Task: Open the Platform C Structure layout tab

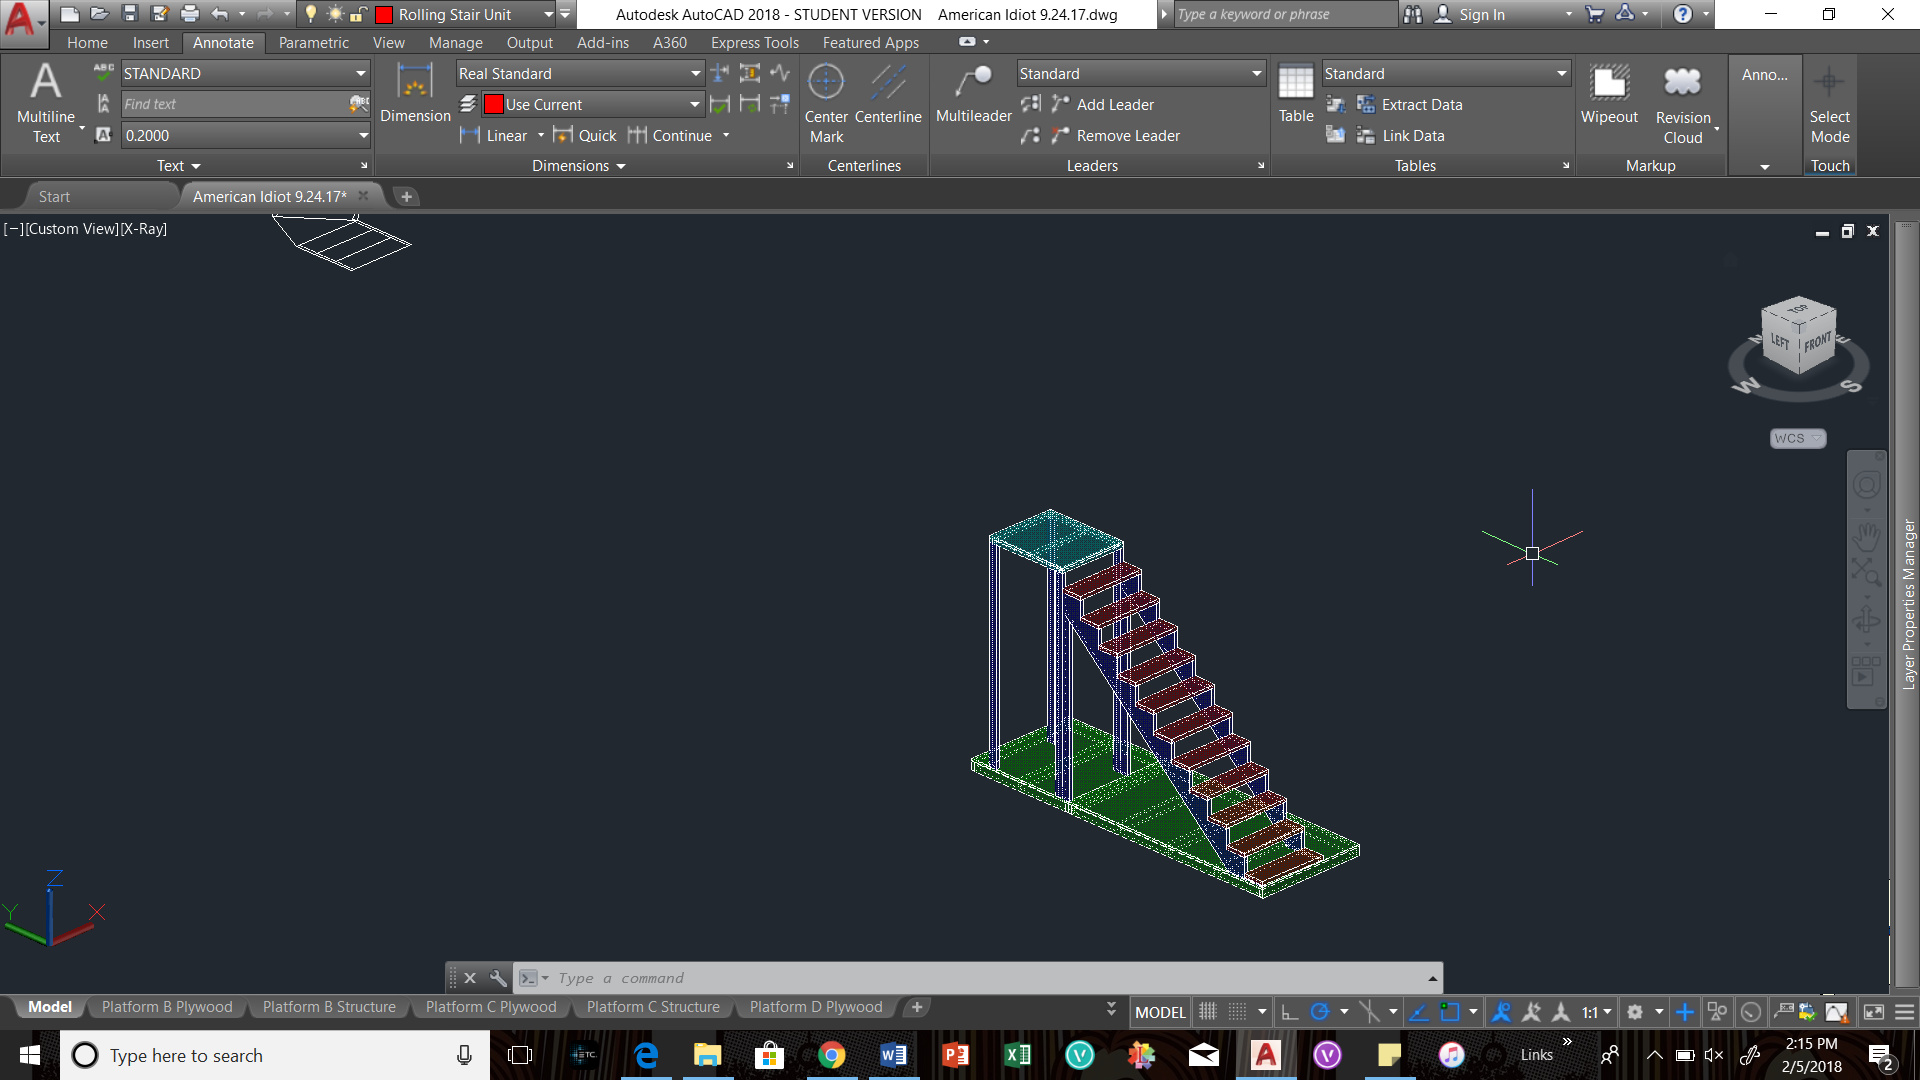Action: [653, 1007]
